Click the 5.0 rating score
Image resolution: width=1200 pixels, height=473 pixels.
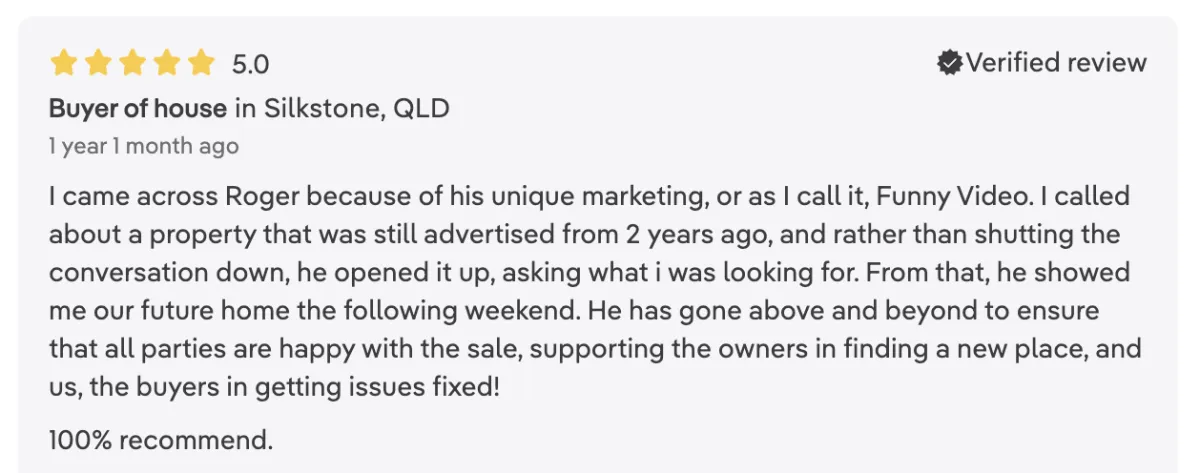250,65
